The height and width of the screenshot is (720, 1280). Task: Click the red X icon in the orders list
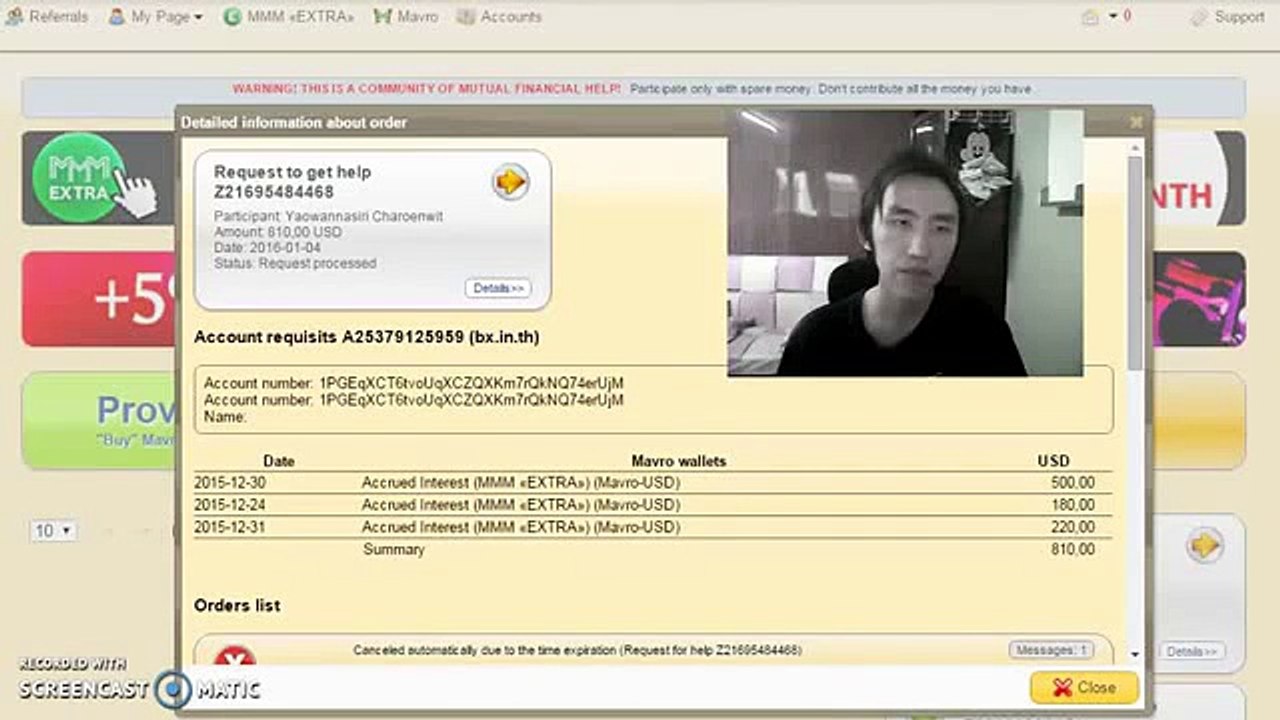(x=235, y=658)
